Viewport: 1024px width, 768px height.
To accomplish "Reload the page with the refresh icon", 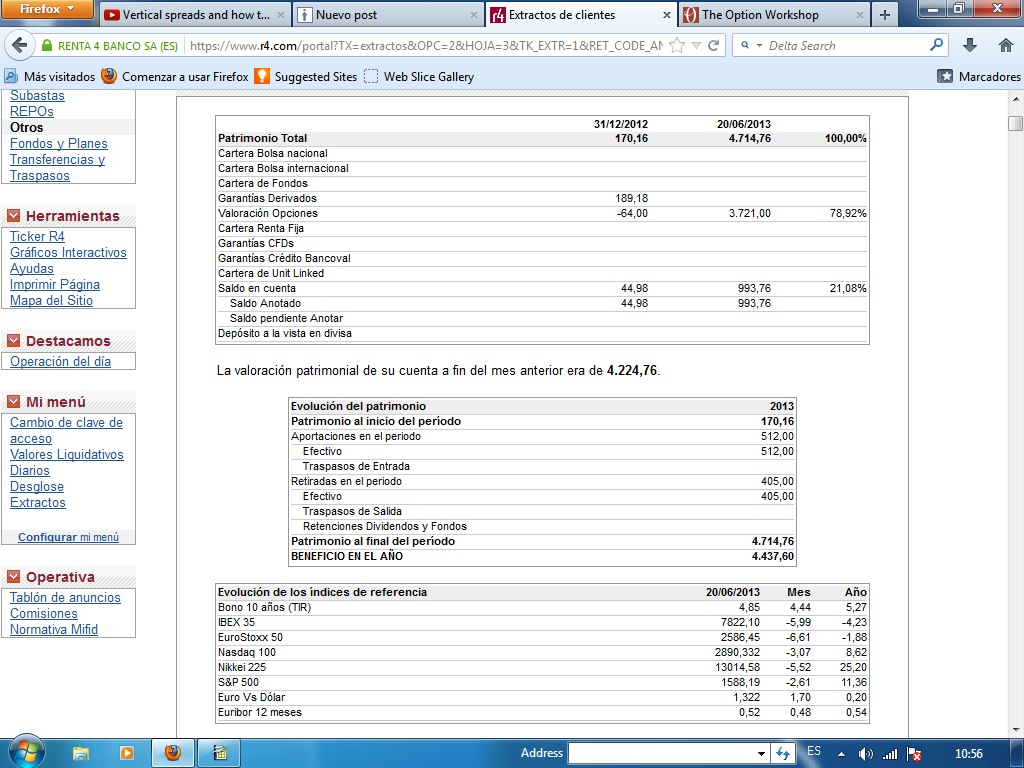I will 713,45.
